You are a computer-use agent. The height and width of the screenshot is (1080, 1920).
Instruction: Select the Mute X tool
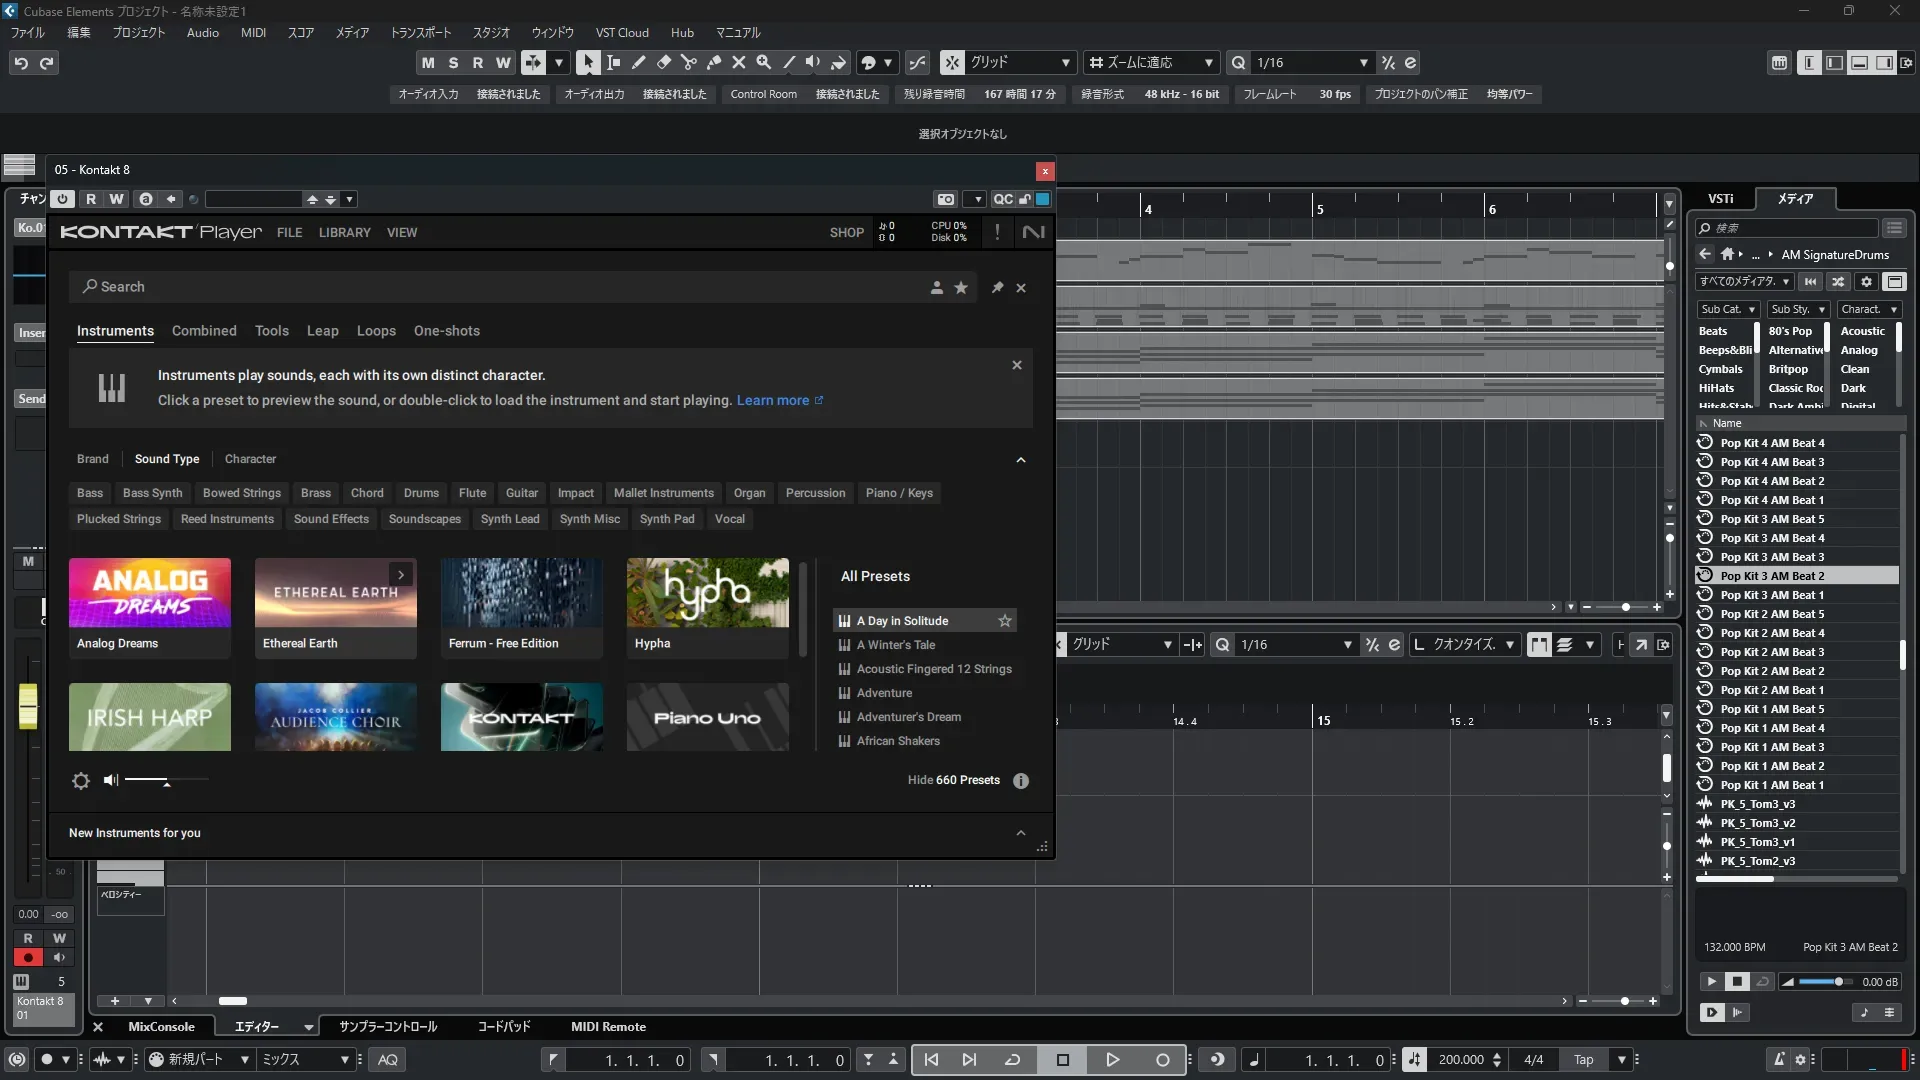tap(739, 62)
